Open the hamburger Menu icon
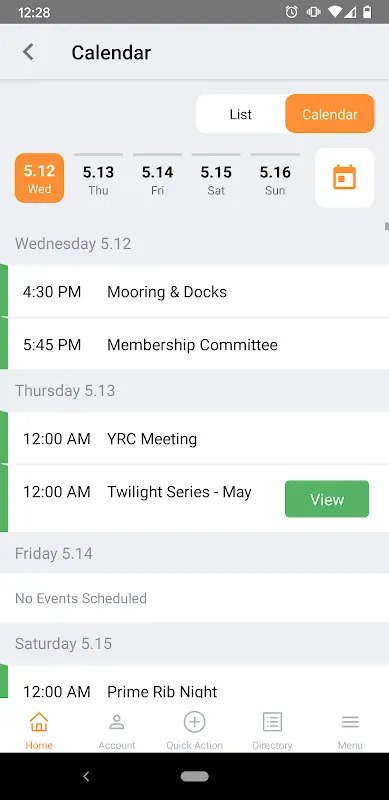 [x=350, y=722]
